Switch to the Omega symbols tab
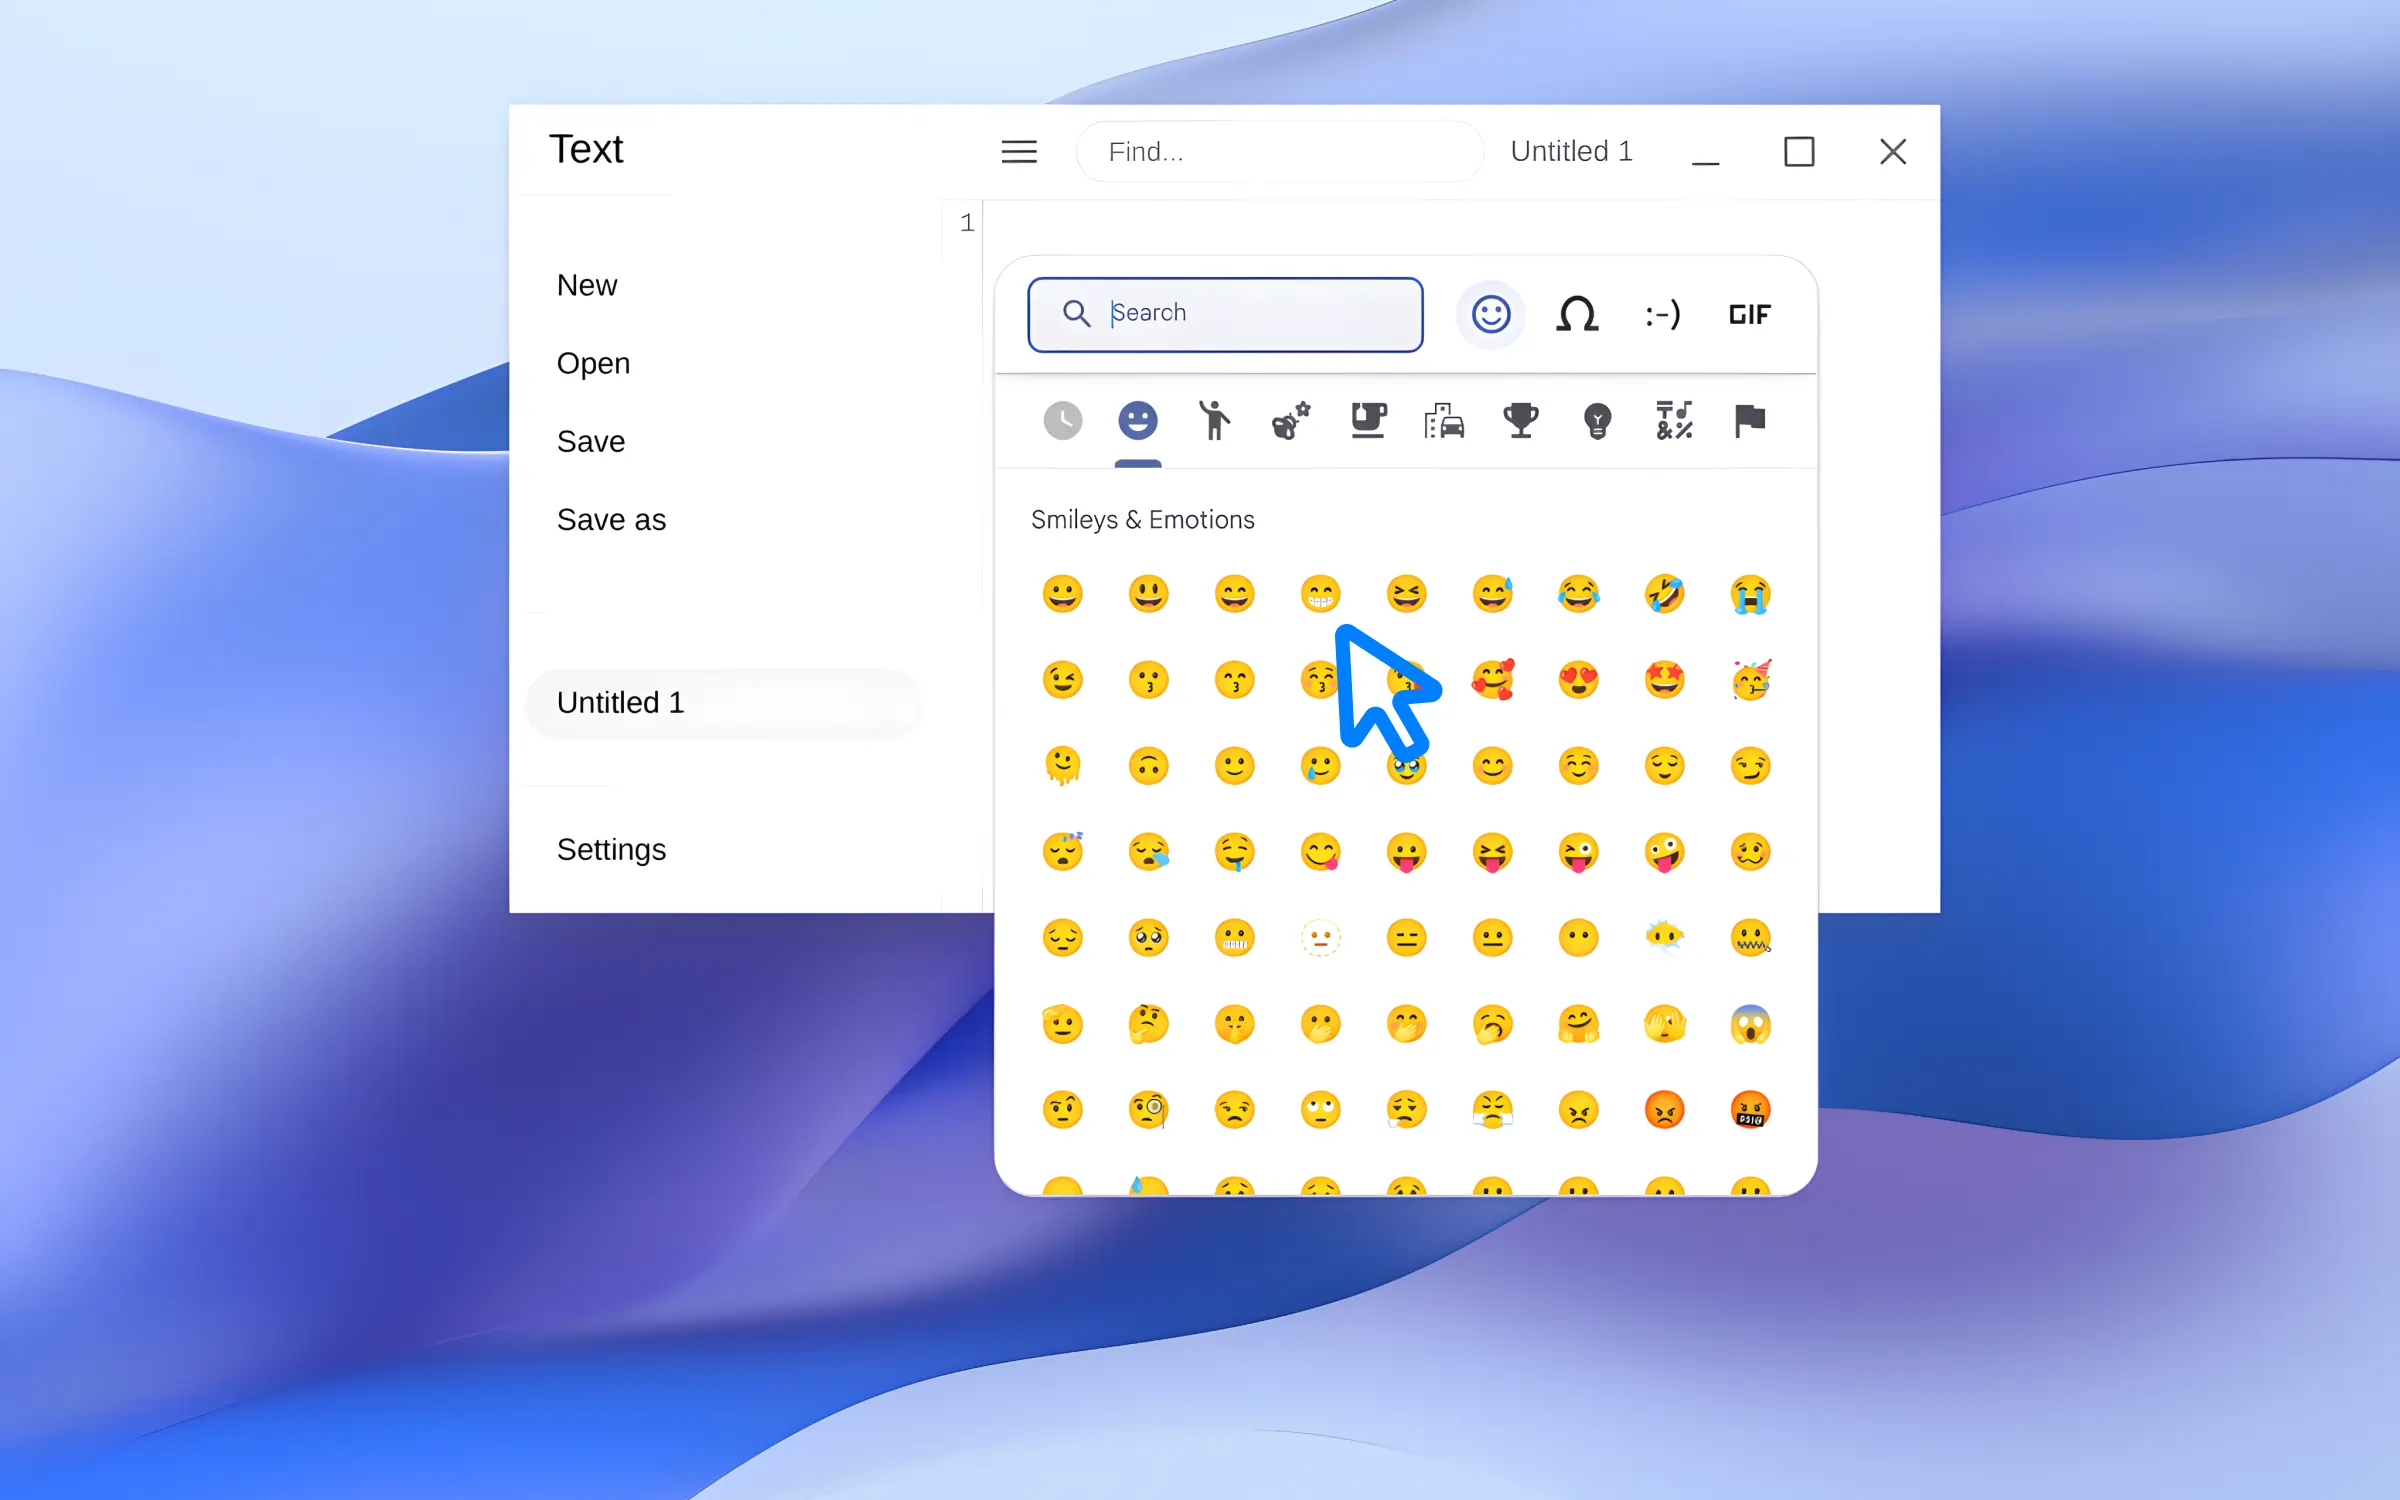Screen dimensions: 2400x1500 coord(1576,315)
